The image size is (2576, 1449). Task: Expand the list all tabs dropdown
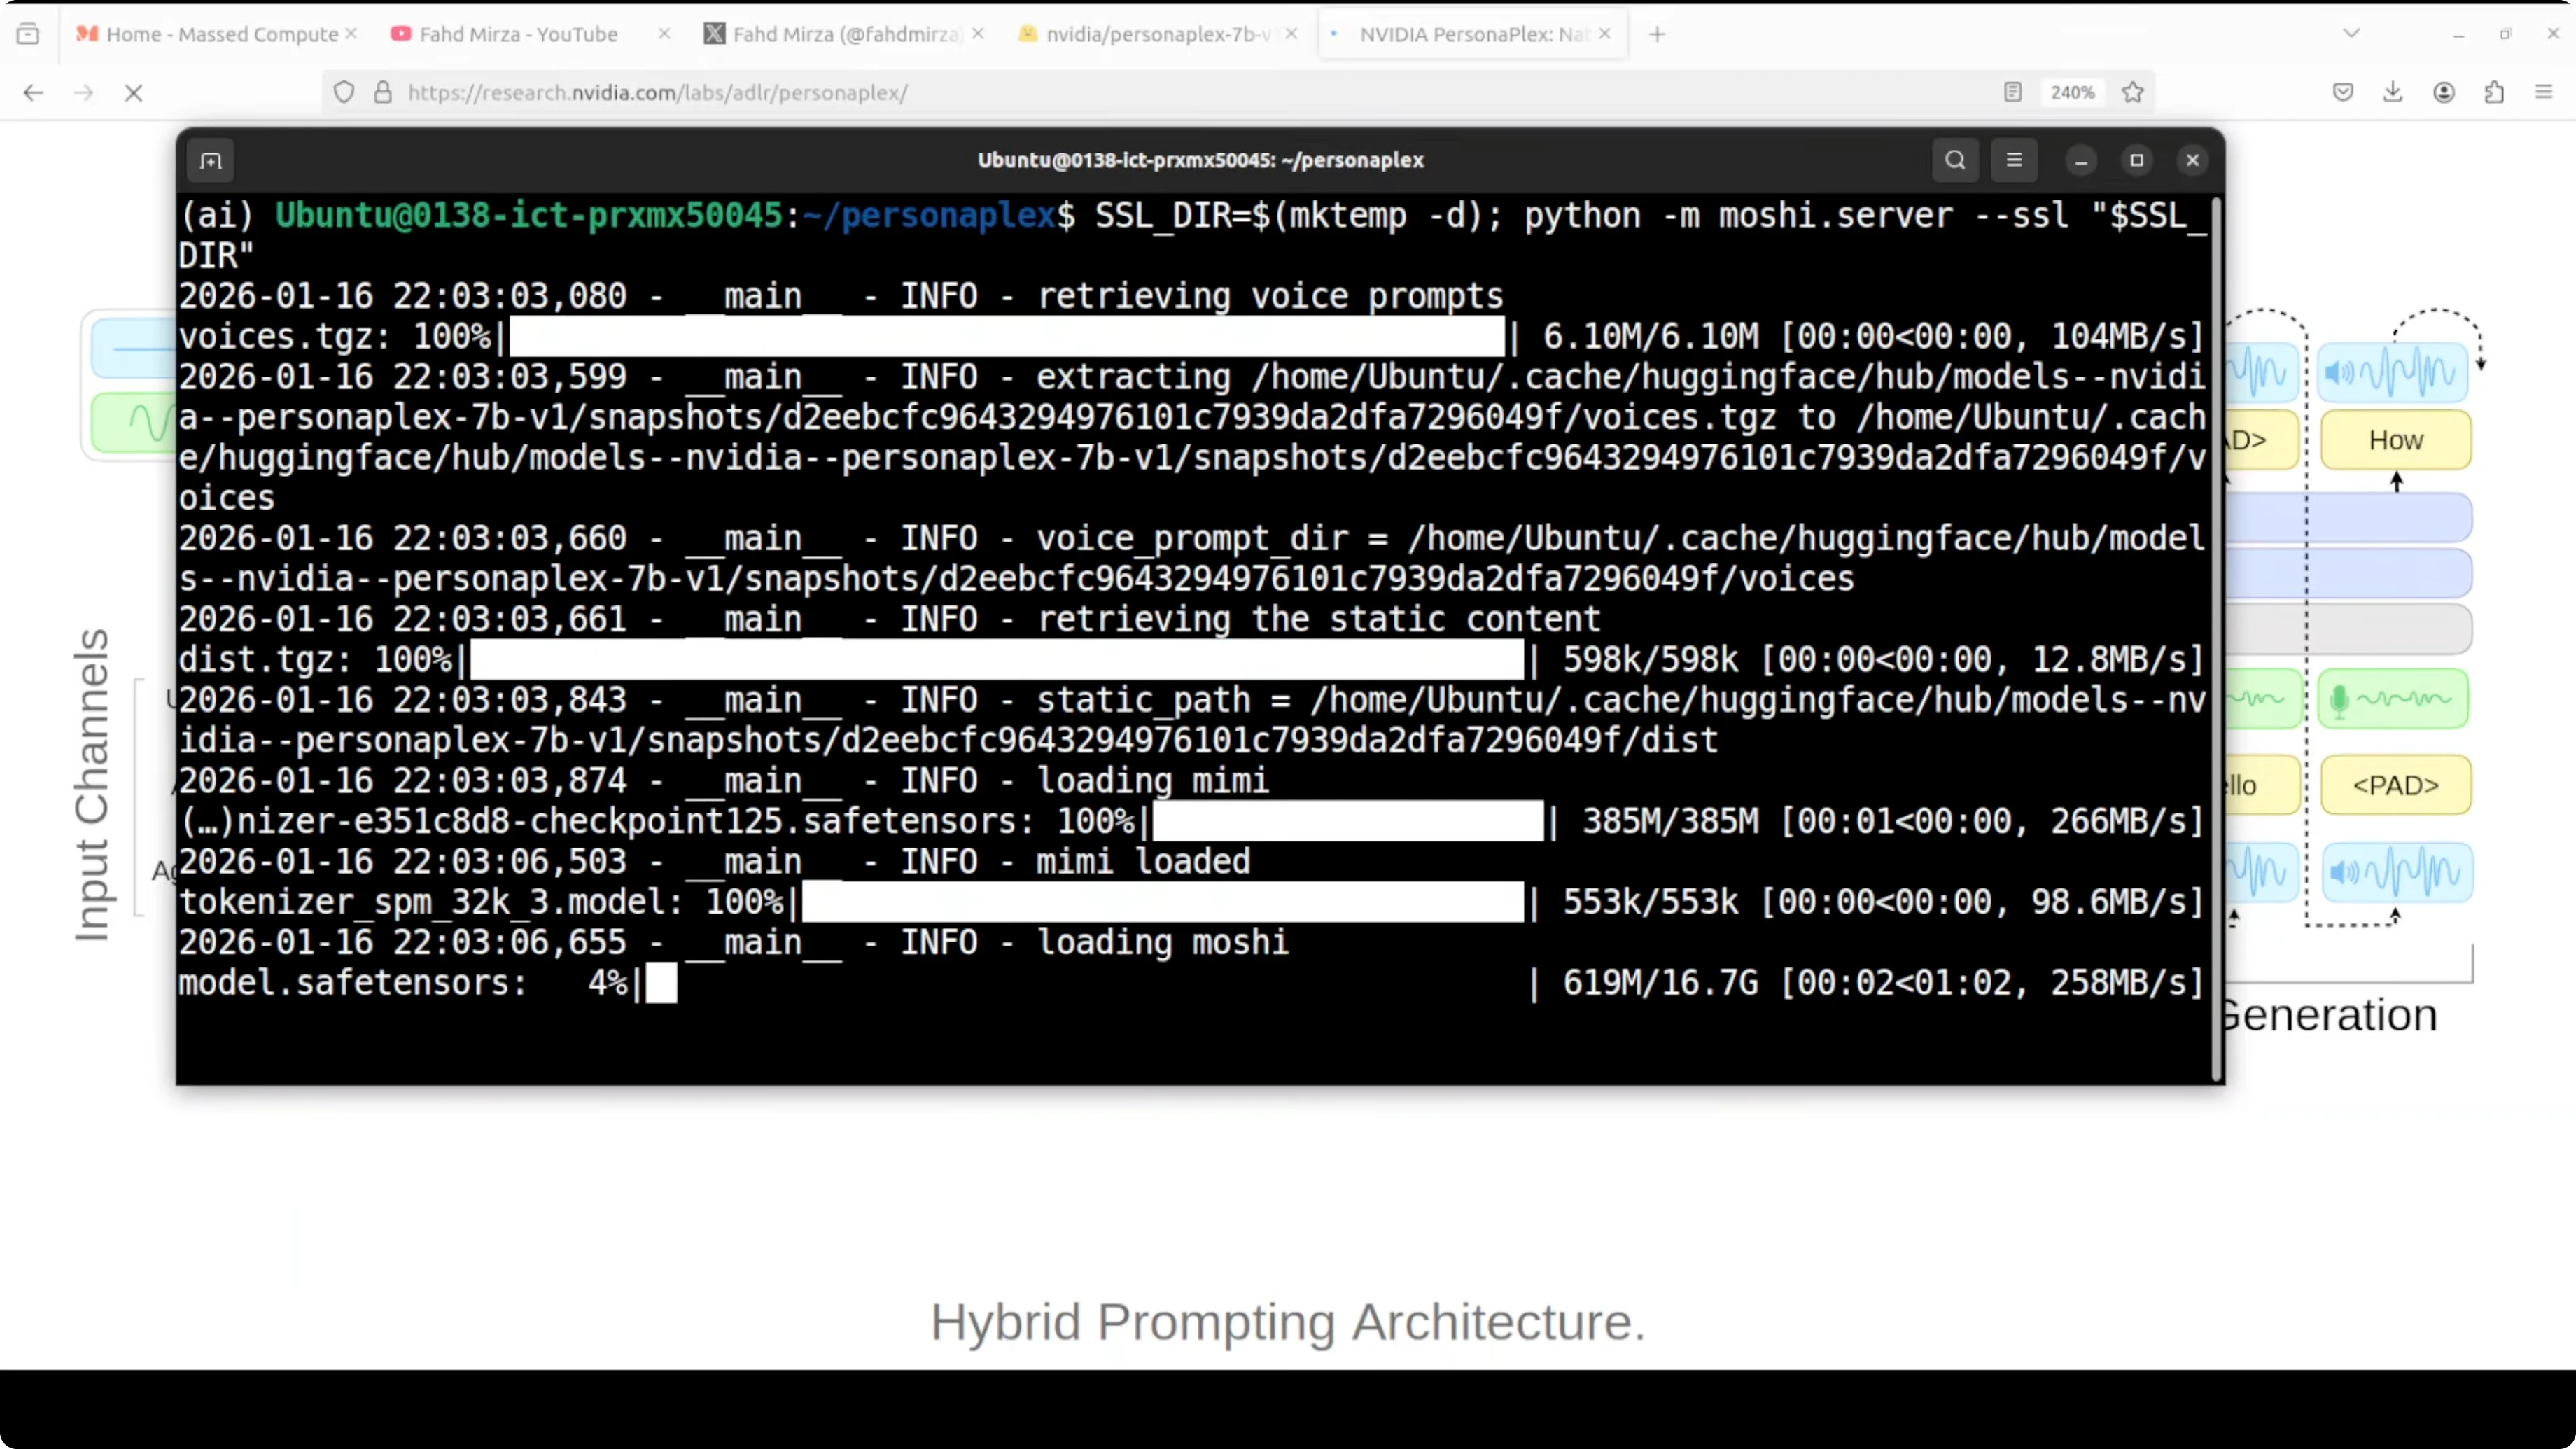coord(2351,34)
